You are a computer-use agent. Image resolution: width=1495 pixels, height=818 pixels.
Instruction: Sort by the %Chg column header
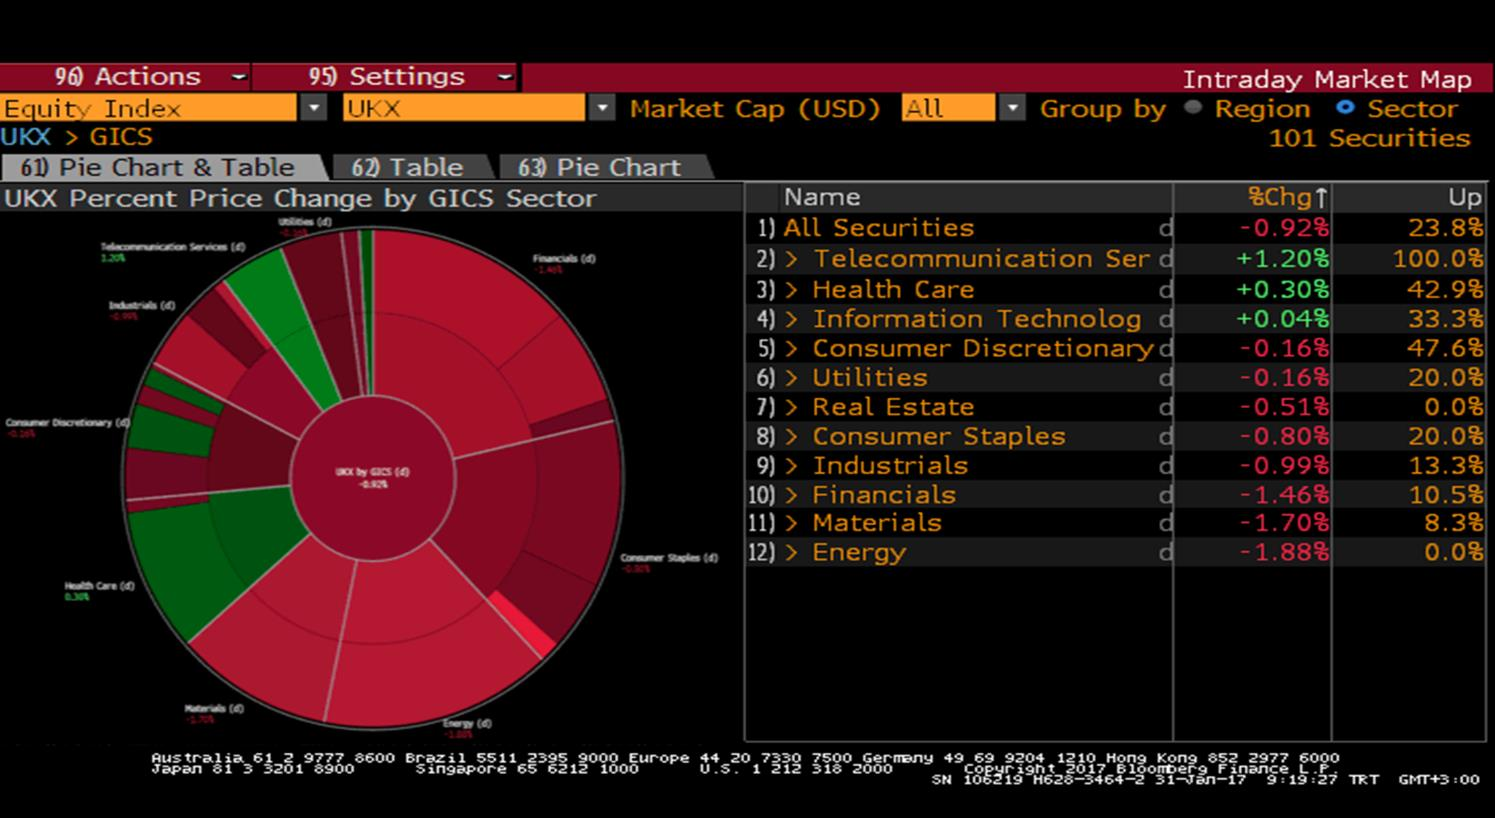[1288, 198]
